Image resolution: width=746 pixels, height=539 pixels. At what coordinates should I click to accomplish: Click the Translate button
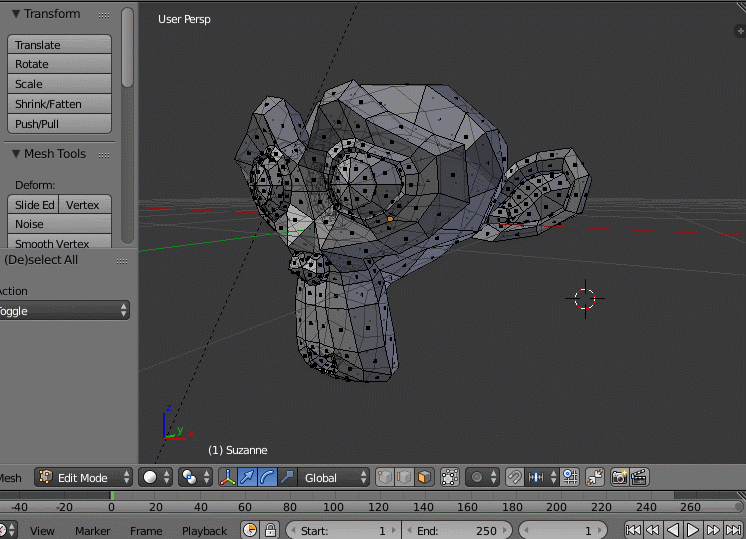coord(59,45)
